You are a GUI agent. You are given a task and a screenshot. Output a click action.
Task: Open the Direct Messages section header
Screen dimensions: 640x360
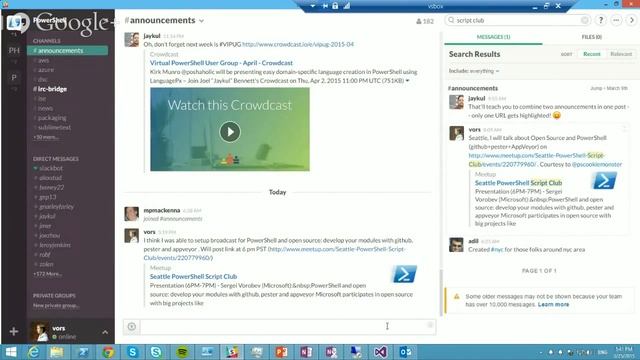click(56, 159)
